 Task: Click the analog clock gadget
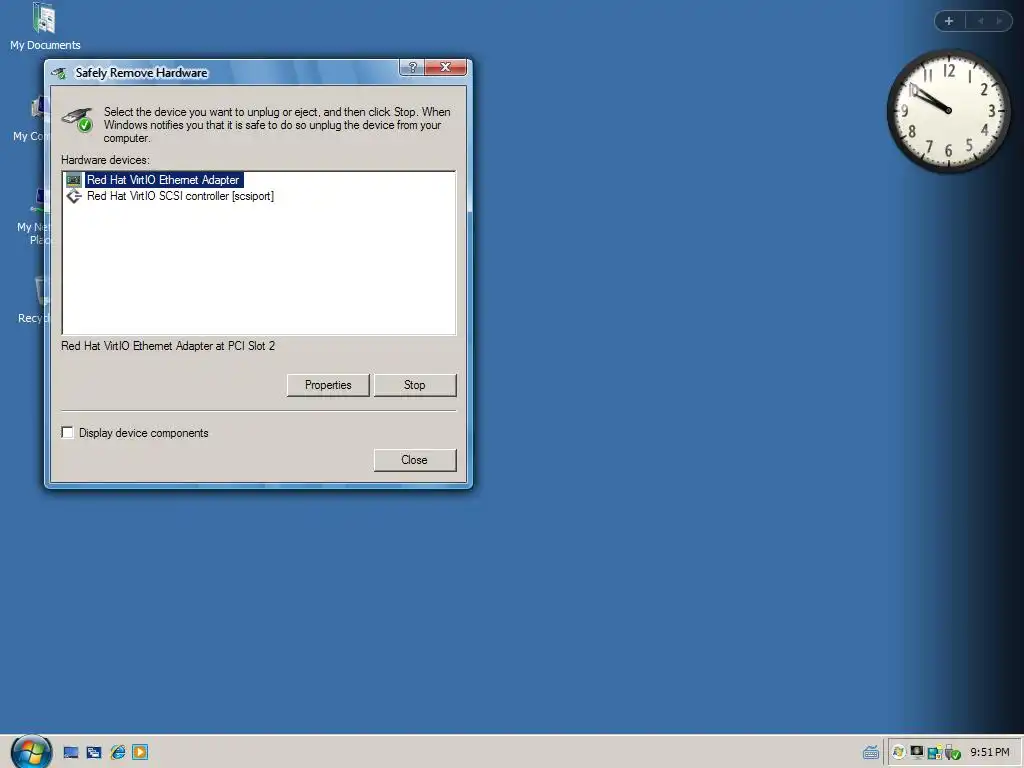(948, 110)
